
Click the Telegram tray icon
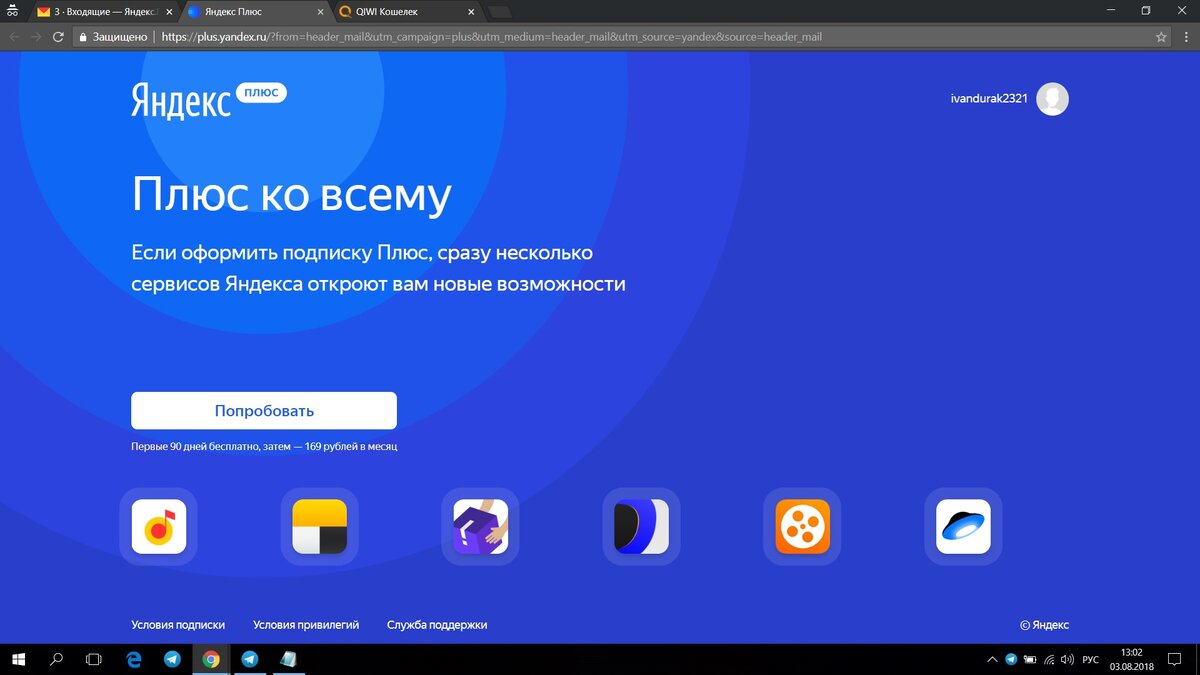(x=1011, y=660)
